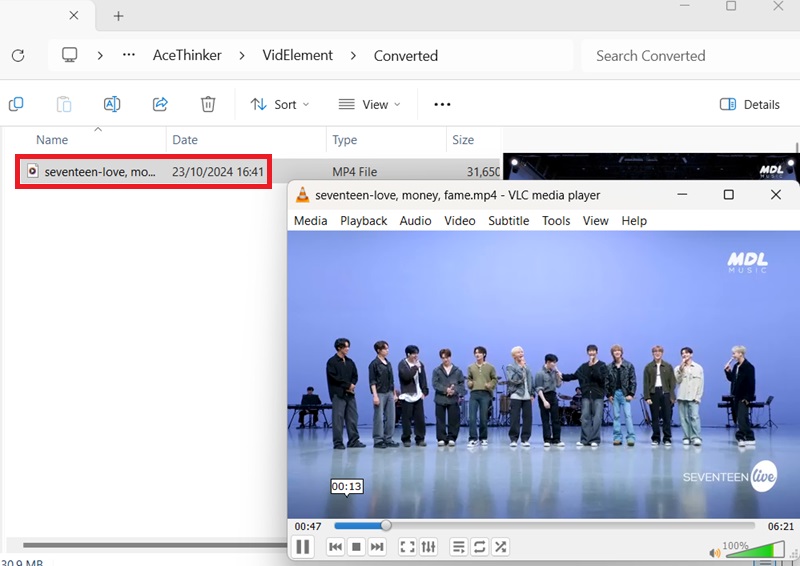
Task: Expand chevron after This PC icon
Action: tap(100, 55)
